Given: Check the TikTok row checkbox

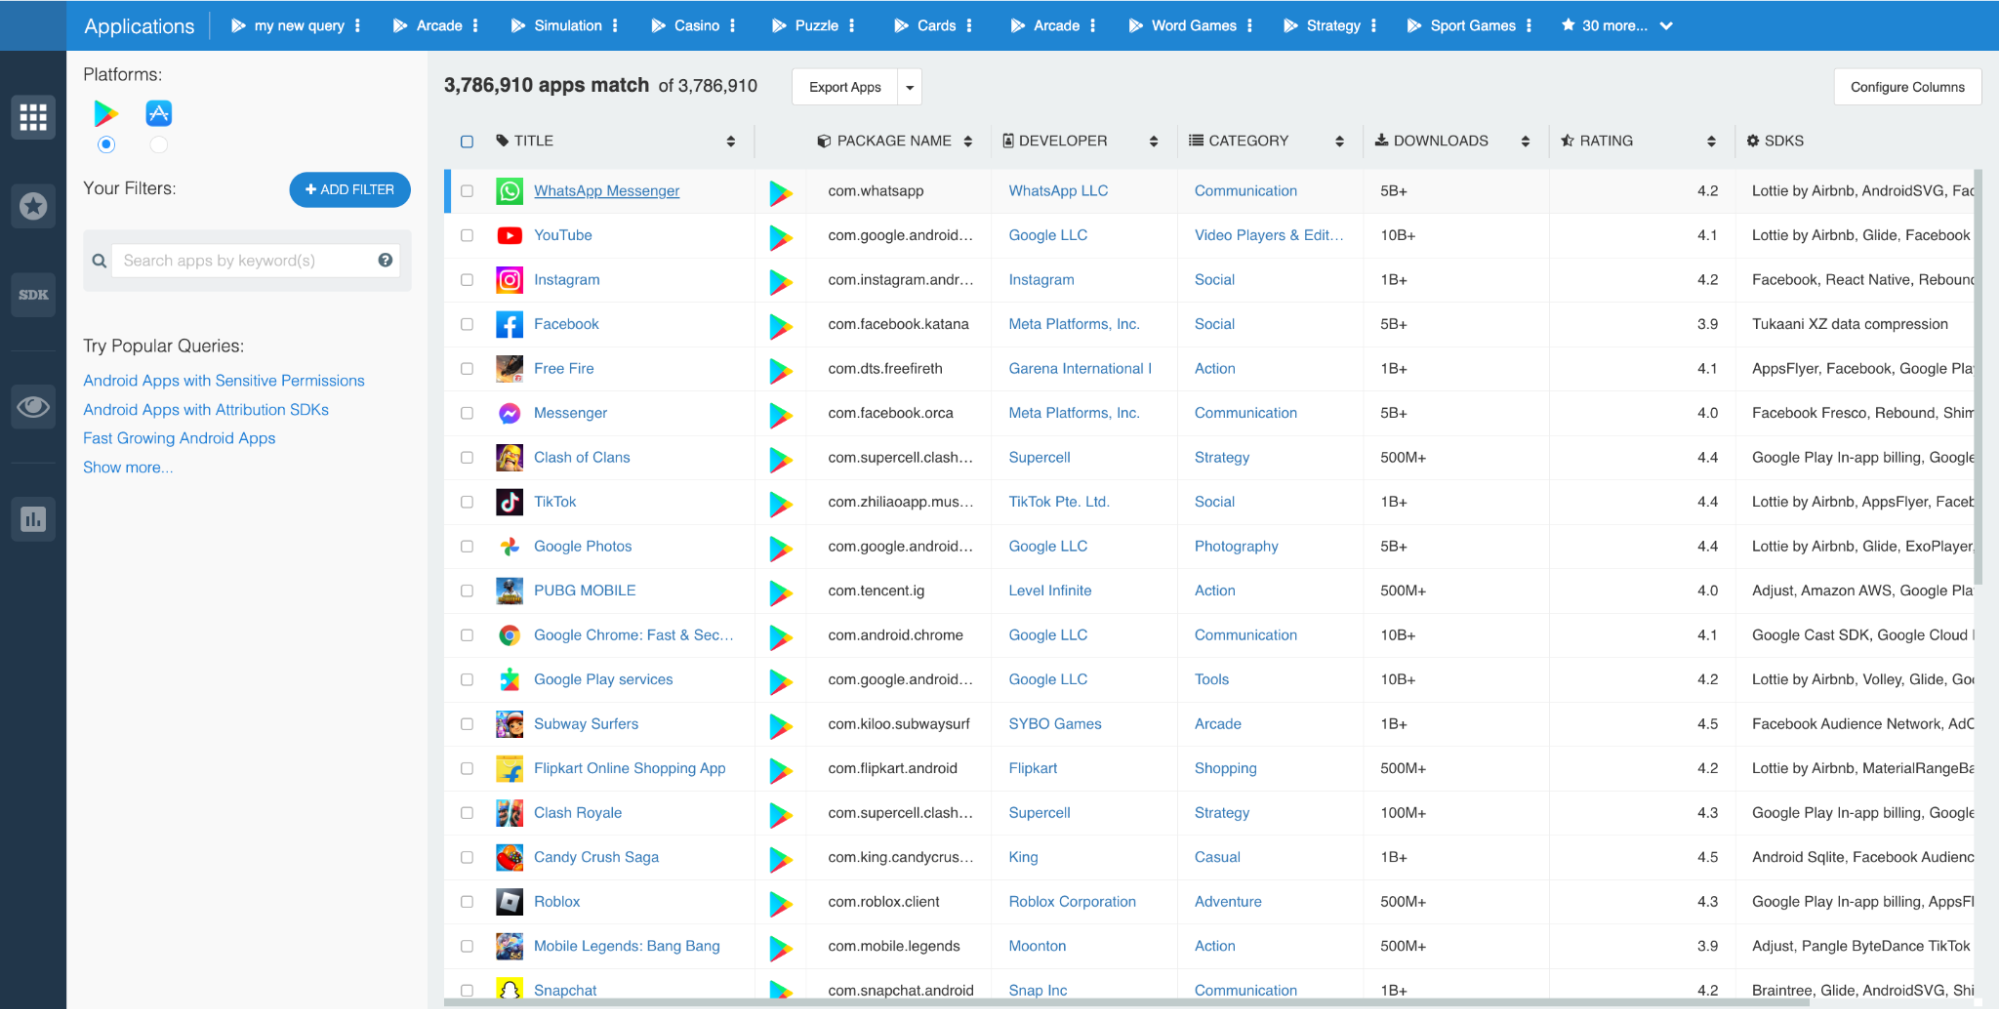Looking at the screenshot, I should (x=467, y=502).
